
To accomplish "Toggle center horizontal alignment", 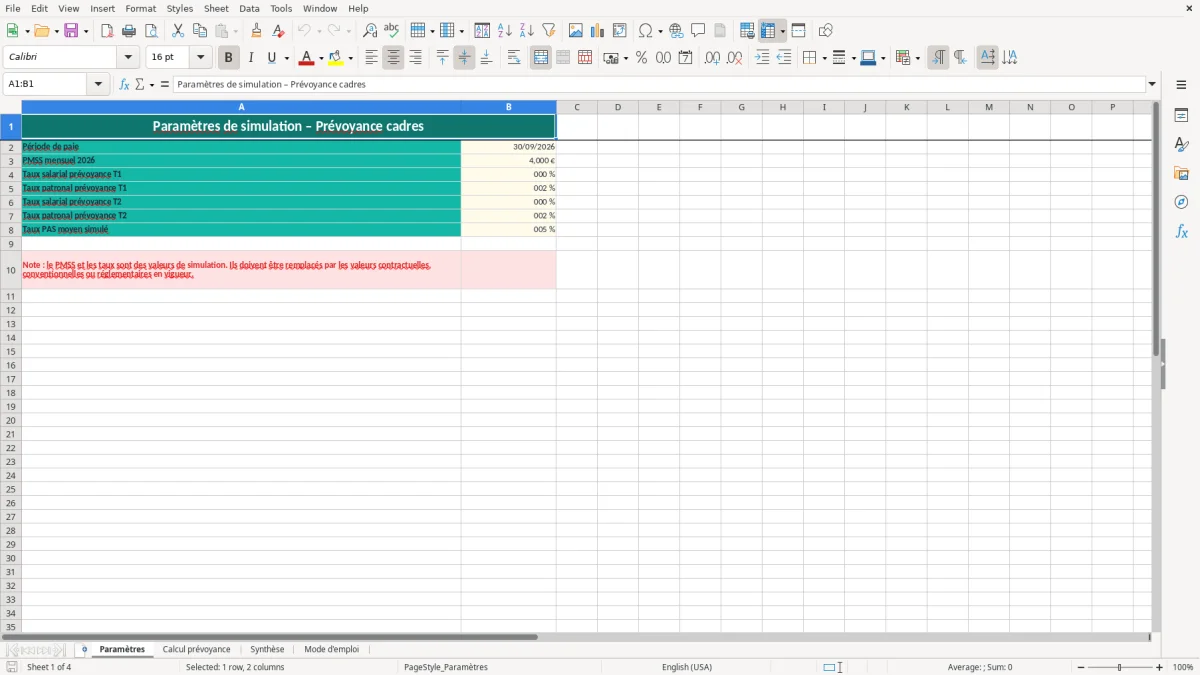I will (393, 58).
